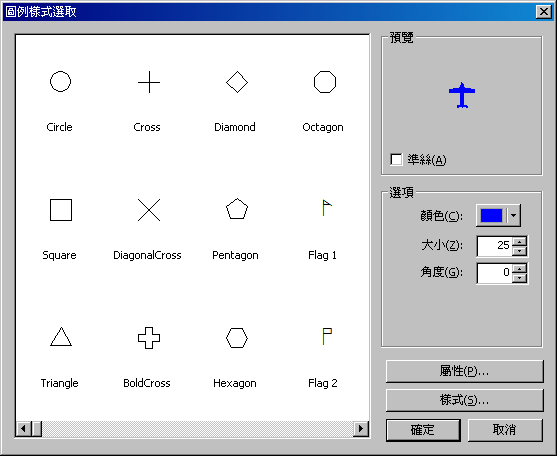The width and height of the screenshot is (557, 456).
Task: Select the DiagonalCross symbol
Action: point(149,210)
